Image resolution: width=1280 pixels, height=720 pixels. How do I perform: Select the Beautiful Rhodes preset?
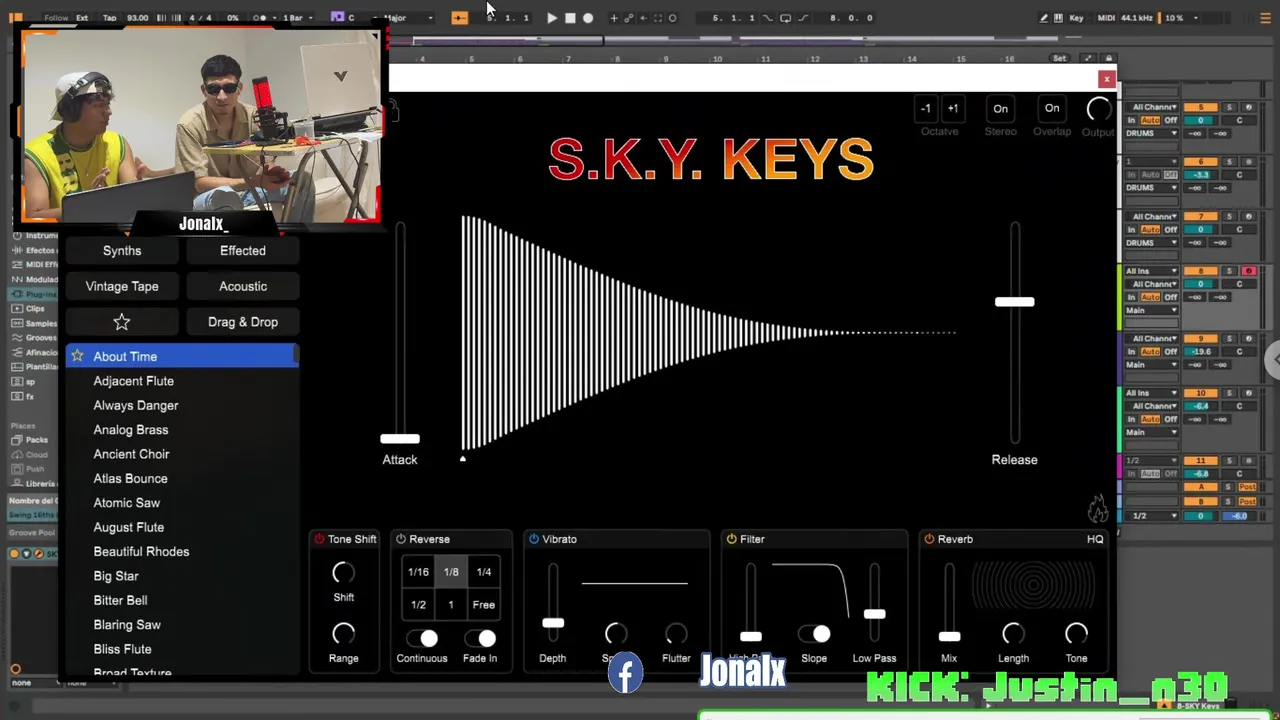pos(141,552)
